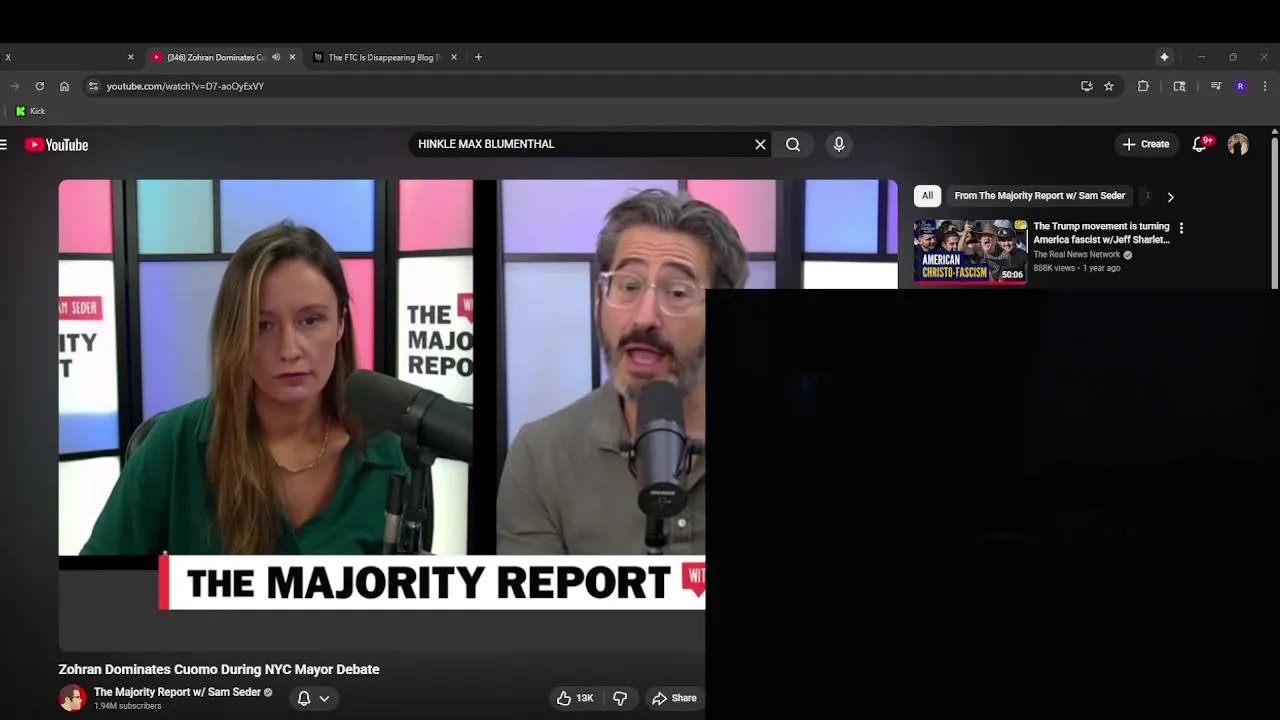Dislike the video with thumbs down
Screen dimensions: 1280x720
620,698
